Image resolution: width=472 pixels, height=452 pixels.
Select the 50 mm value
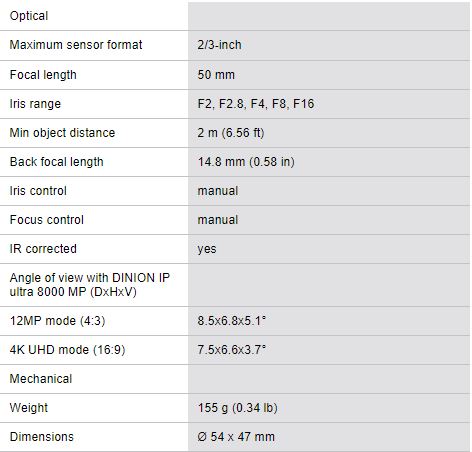point(216,75)
